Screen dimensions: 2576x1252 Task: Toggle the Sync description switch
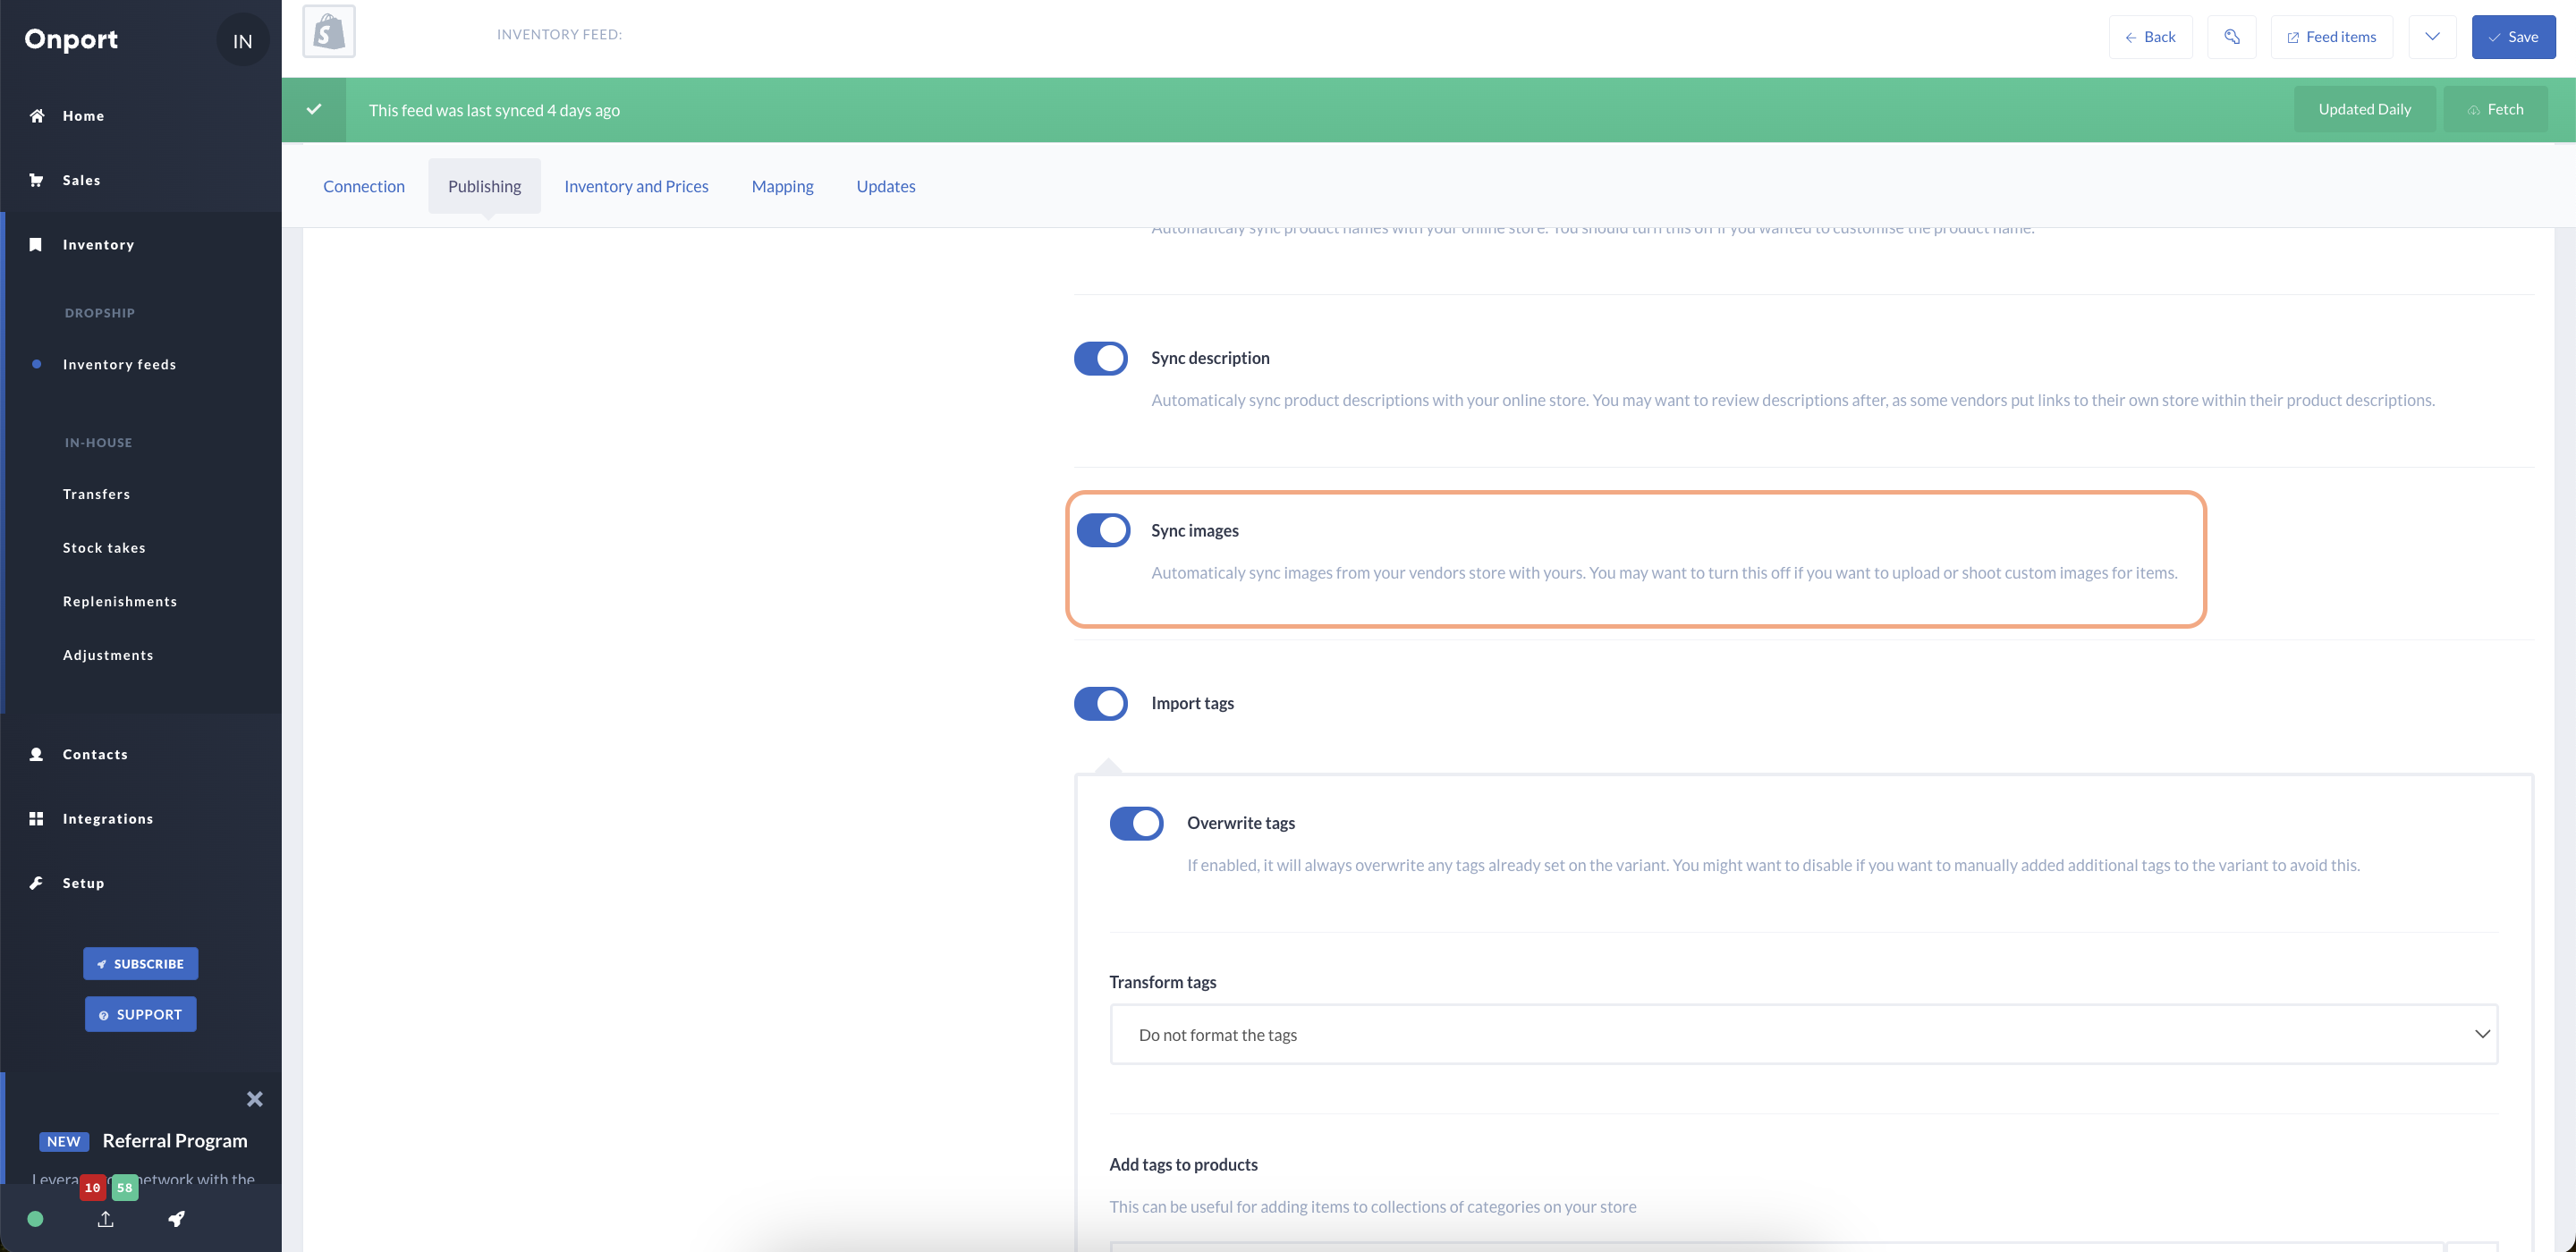pos(1100,358)
